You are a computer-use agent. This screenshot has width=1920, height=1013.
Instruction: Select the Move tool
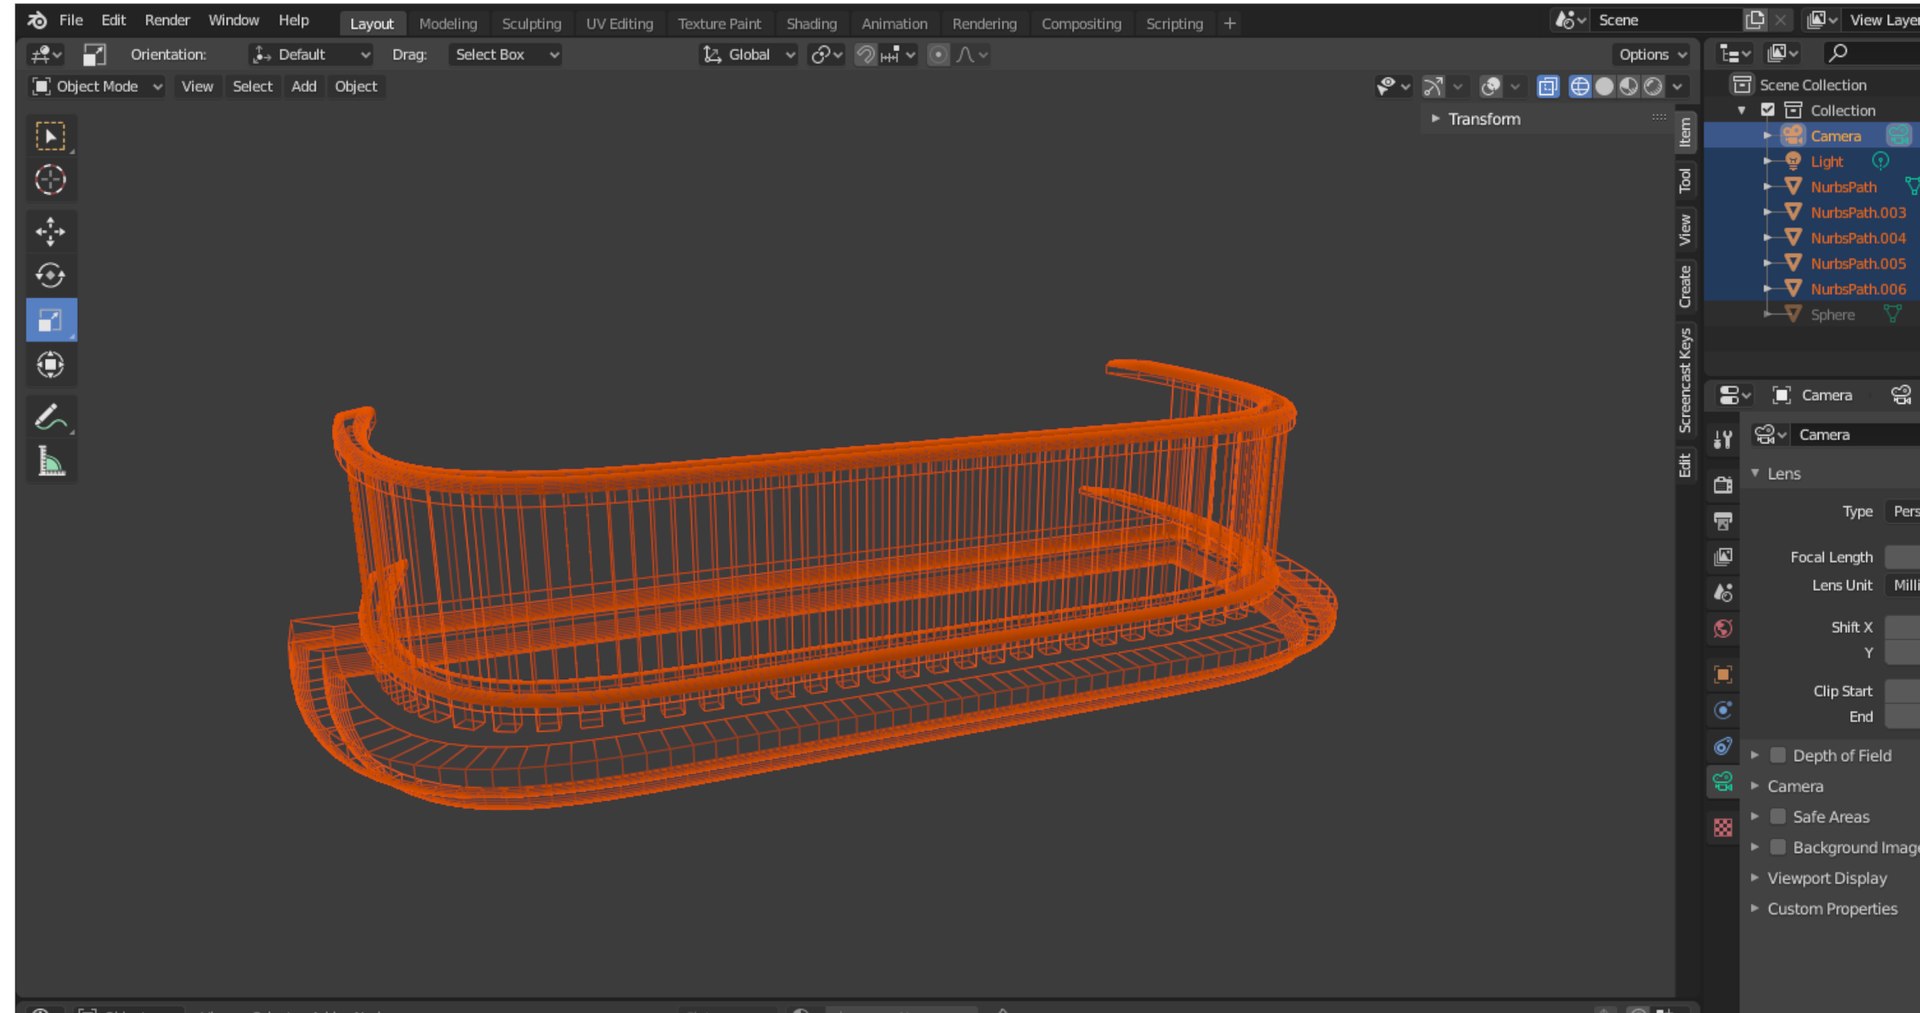click(50, 232)
